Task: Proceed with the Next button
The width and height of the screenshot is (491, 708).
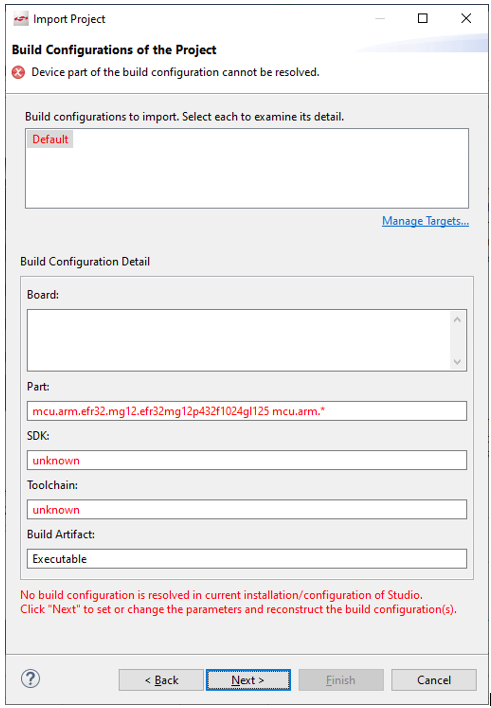Action: point(248,680)
